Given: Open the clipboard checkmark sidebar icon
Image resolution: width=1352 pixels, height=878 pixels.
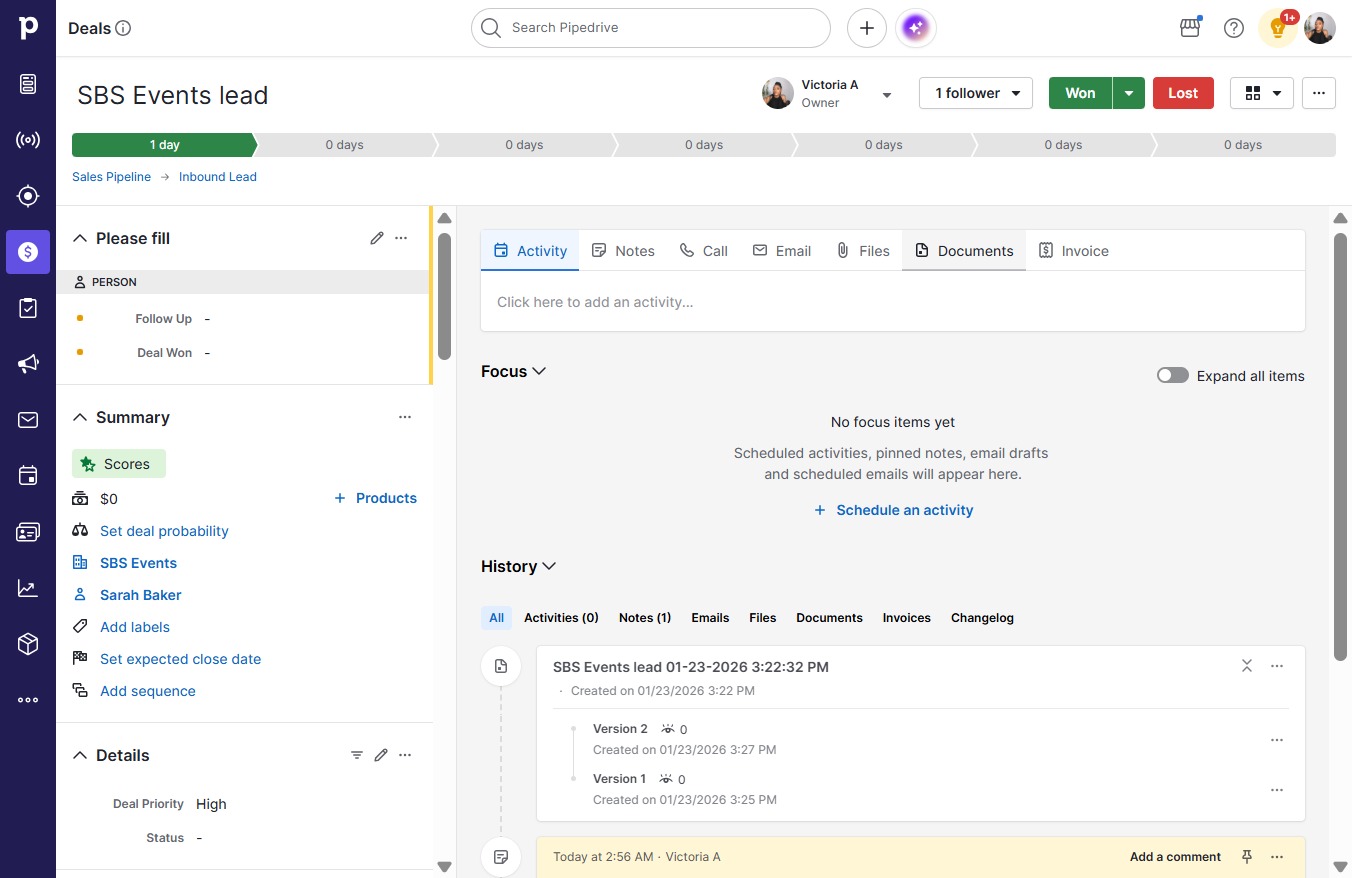Looking at the screenshot, I should pyautogui.click(x=28, y=308).
